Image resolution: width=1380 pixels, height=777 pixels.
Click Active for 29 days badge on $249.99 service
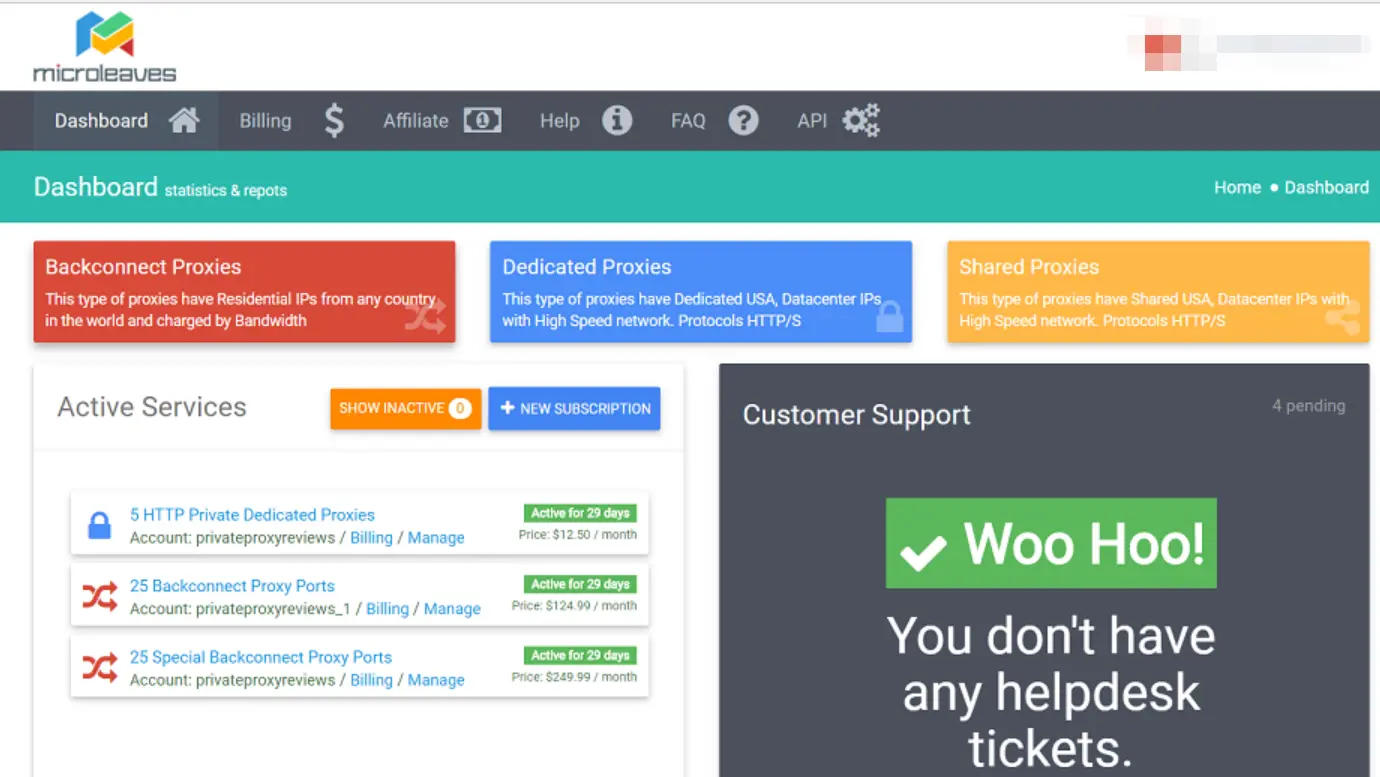coord(580,655)
